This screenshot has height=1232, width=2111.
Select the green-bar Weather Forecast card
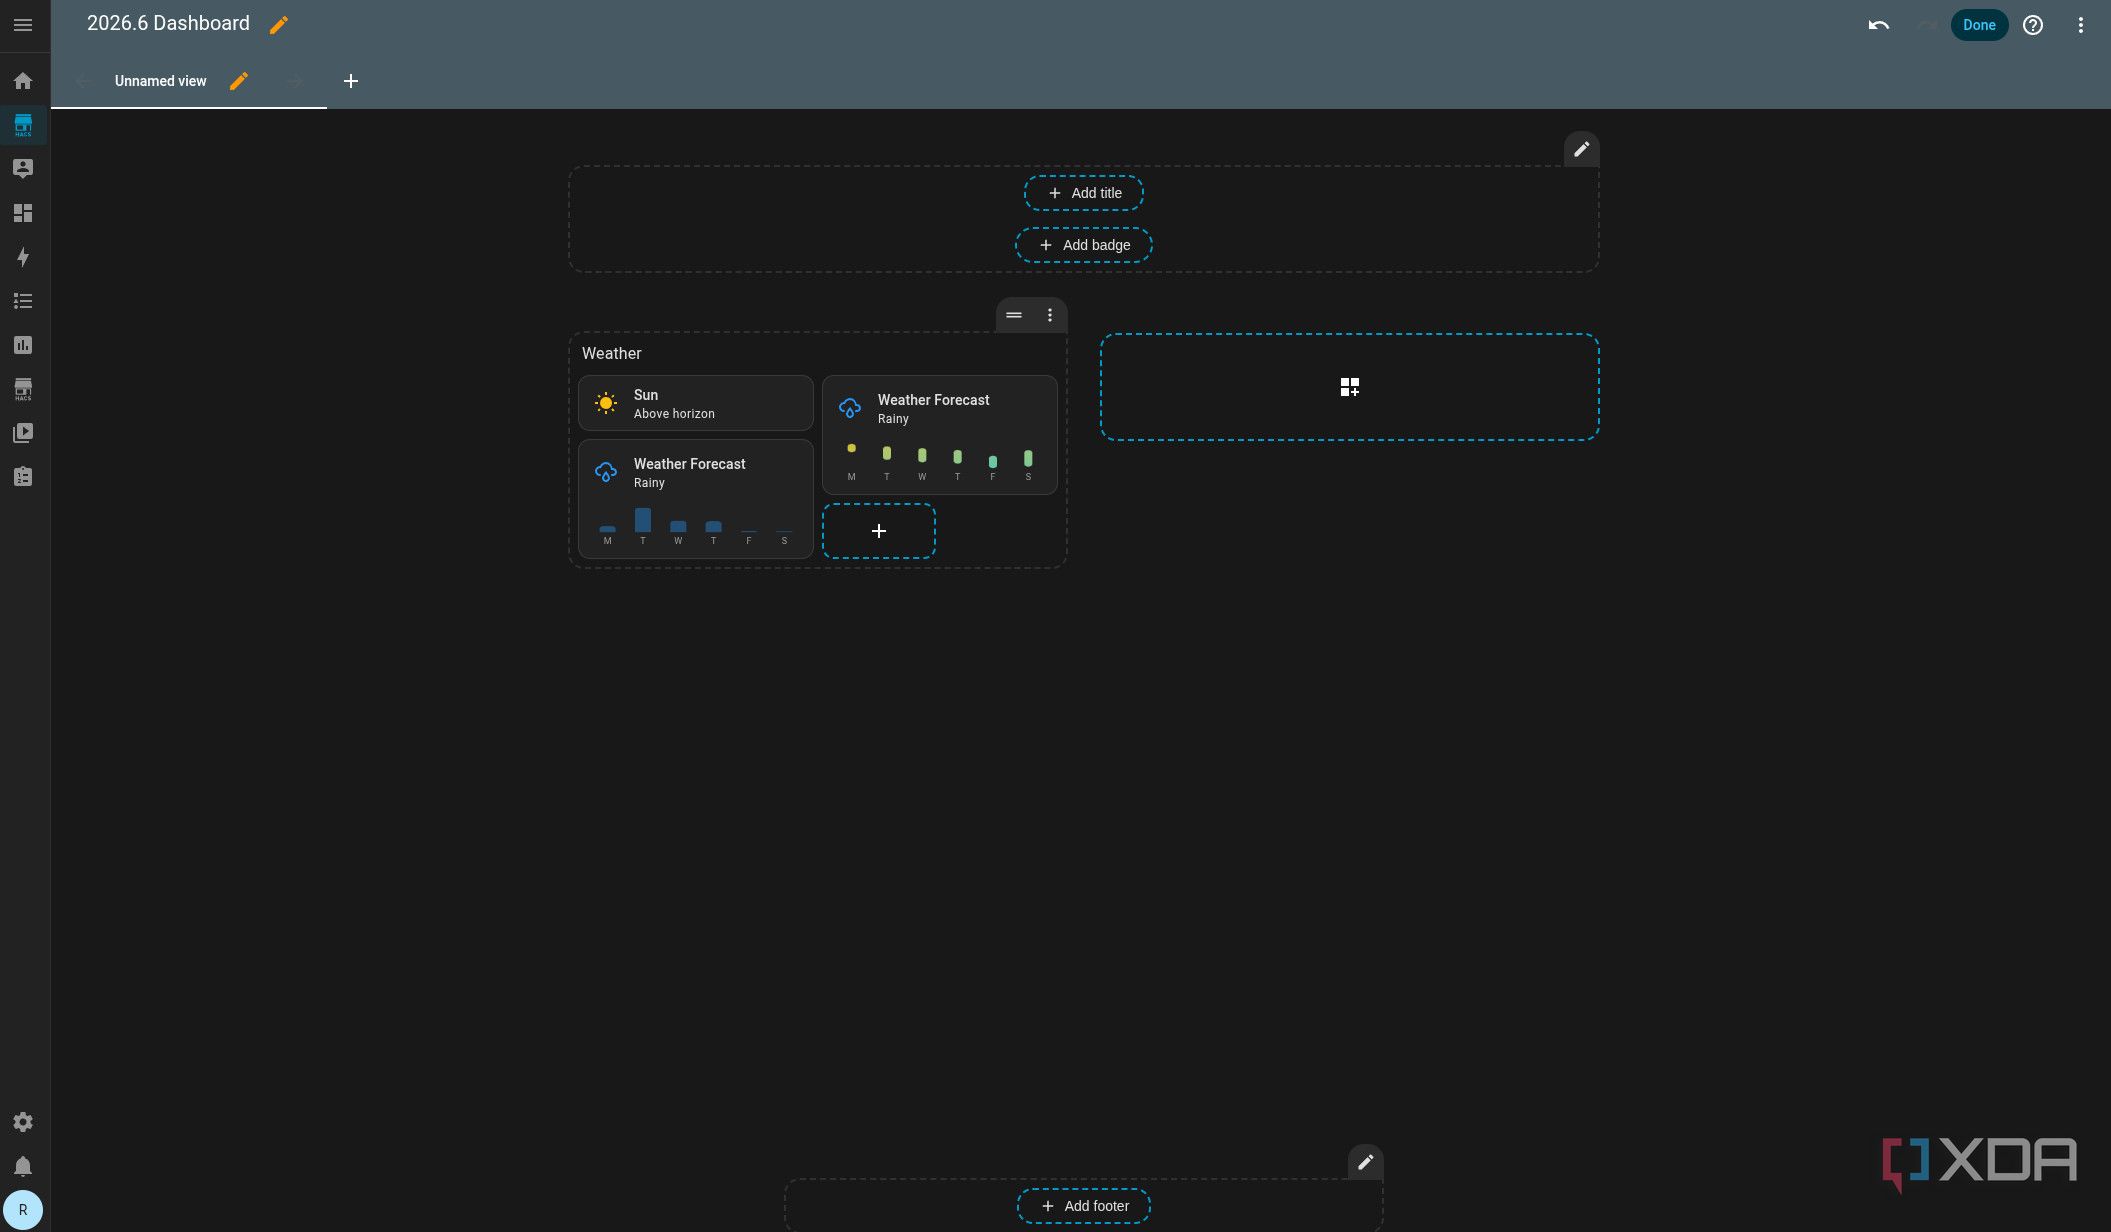pos(940,435)
